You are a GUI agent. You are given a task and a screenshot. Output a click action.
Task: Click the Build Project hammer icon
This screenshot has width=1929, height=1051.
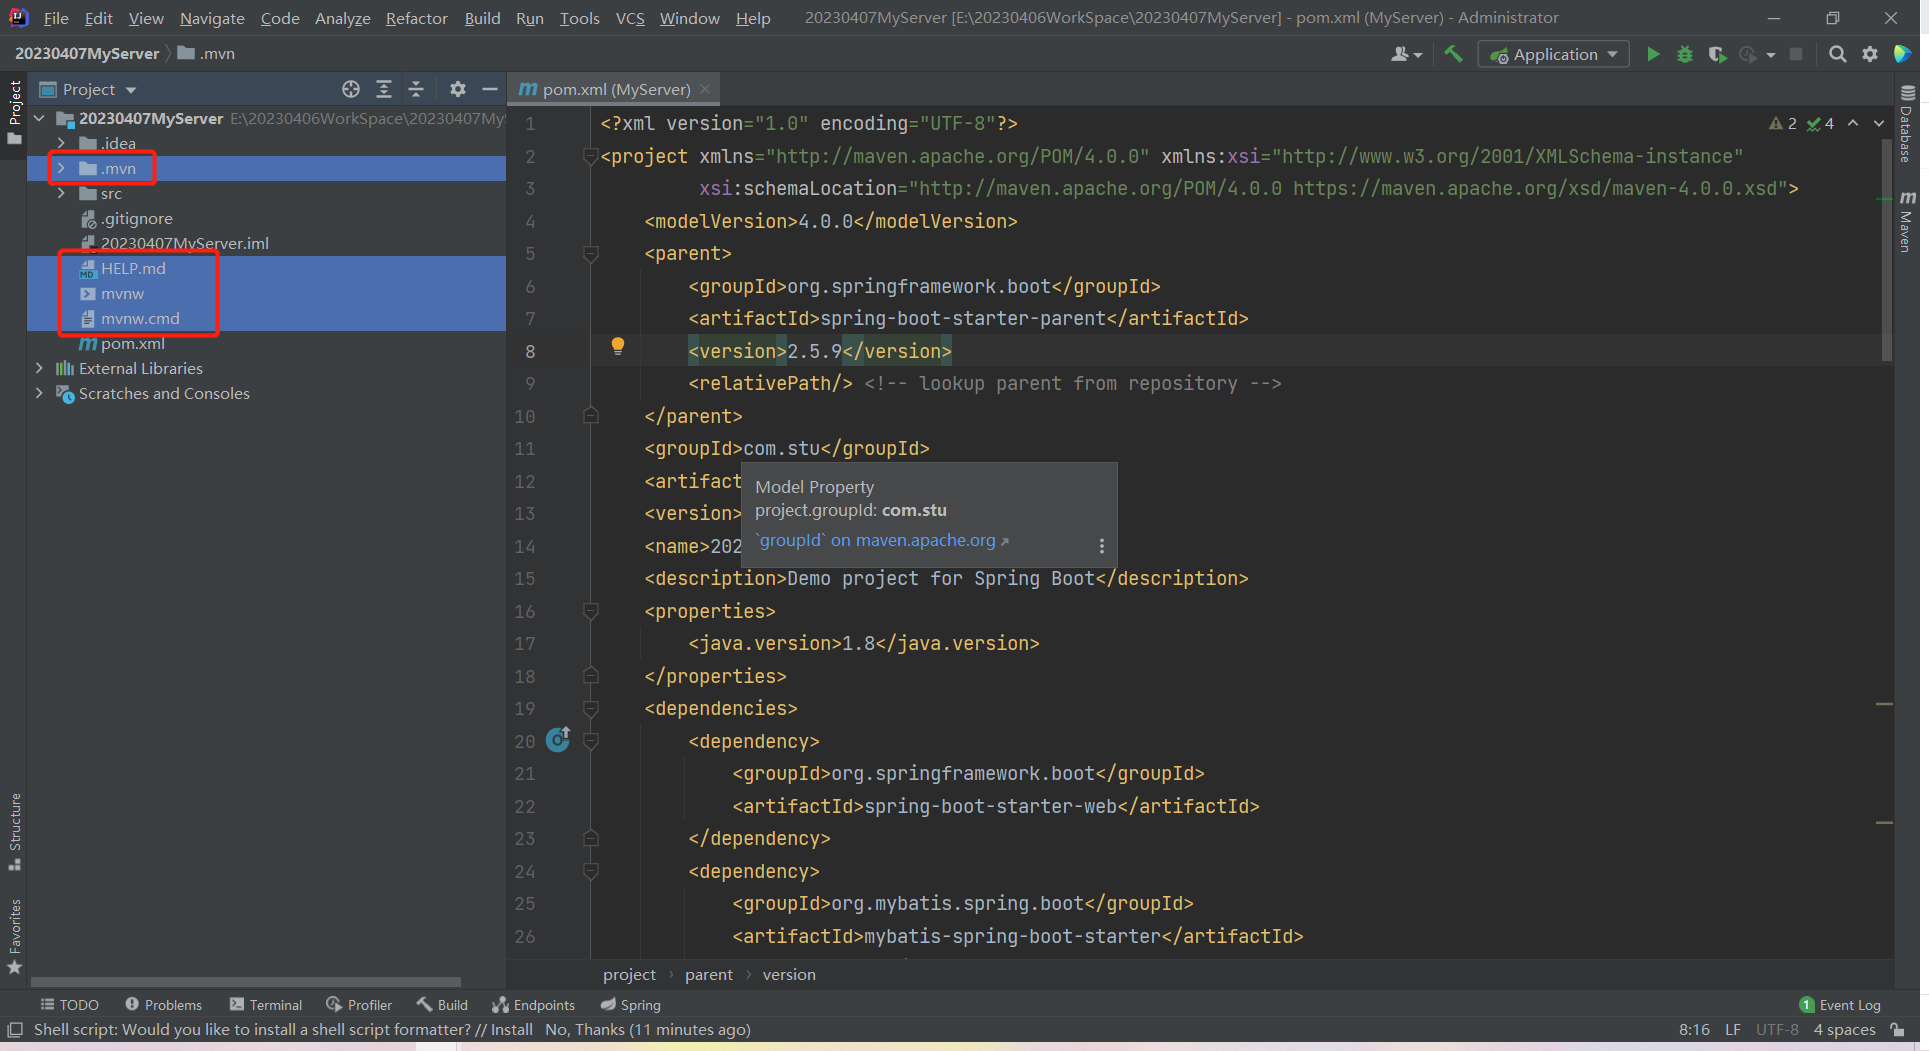(x=1453, y=55)
